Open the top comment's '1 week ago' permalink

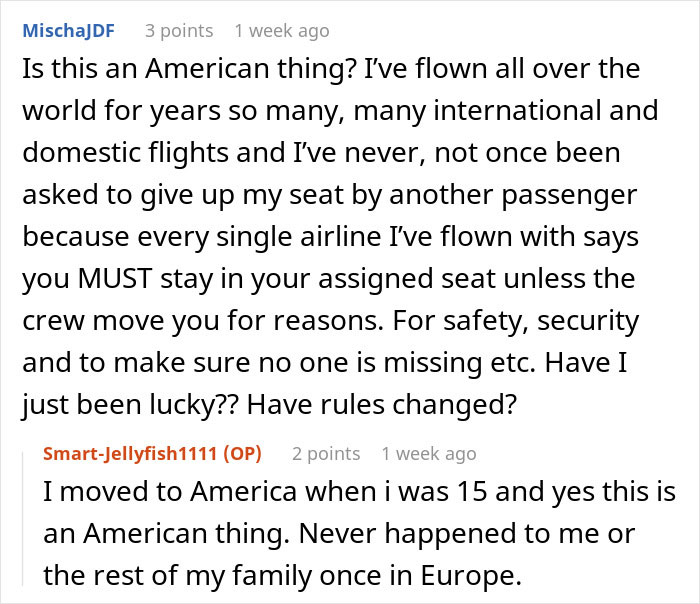coord(281,31)
